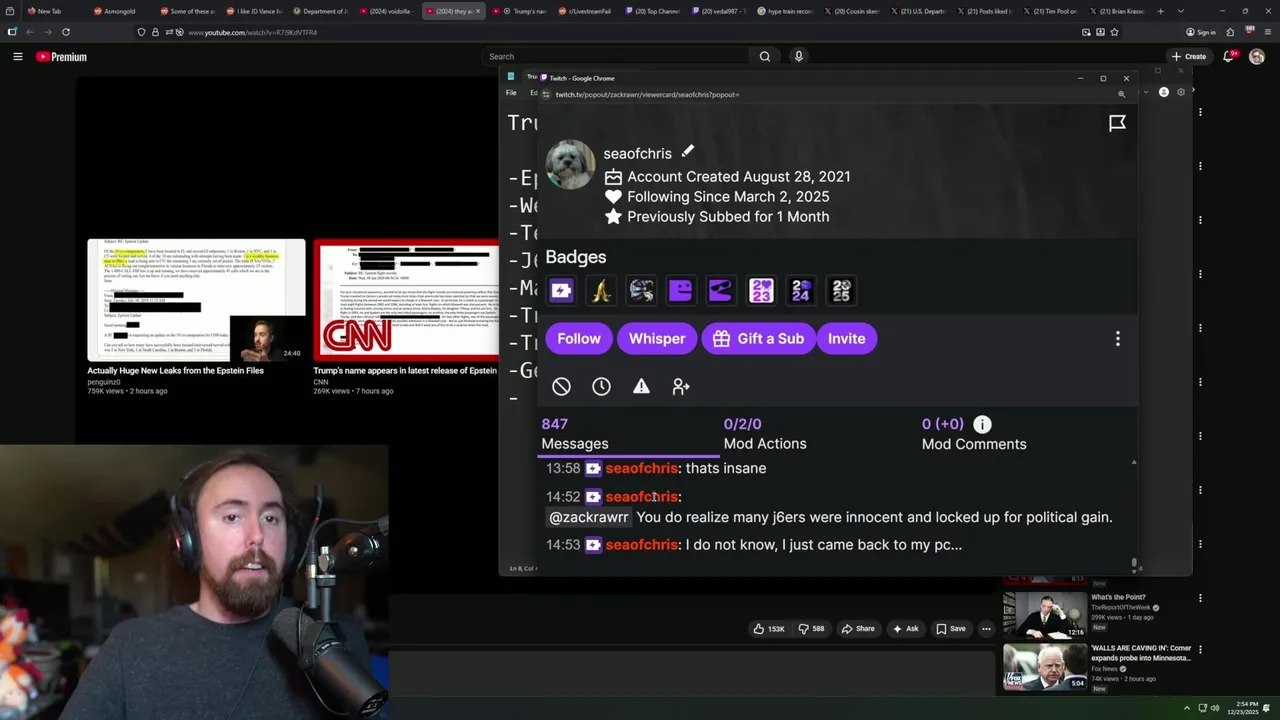
Task: Click the armored helmet badge icon
Action: [641, 290]
